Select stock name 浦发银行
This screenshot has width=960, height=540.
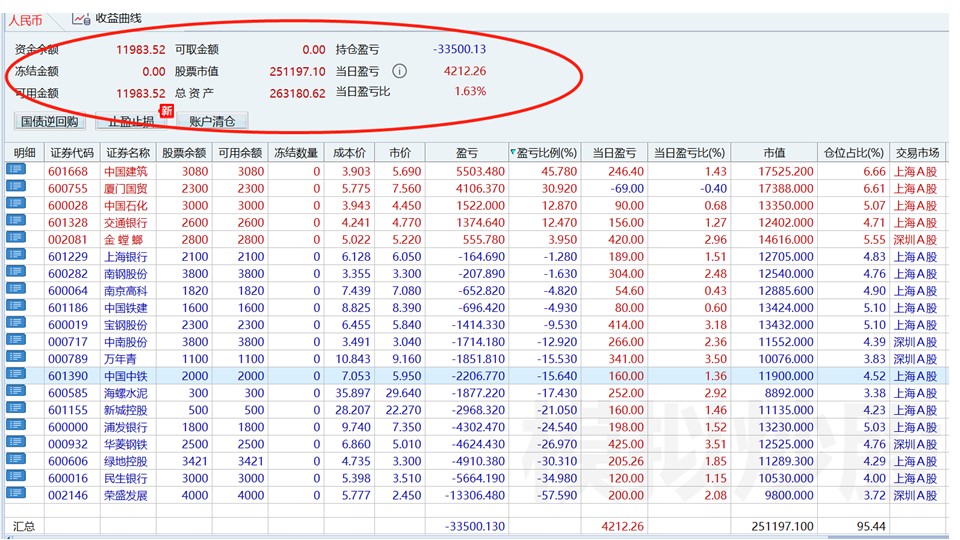pos(126,427)
